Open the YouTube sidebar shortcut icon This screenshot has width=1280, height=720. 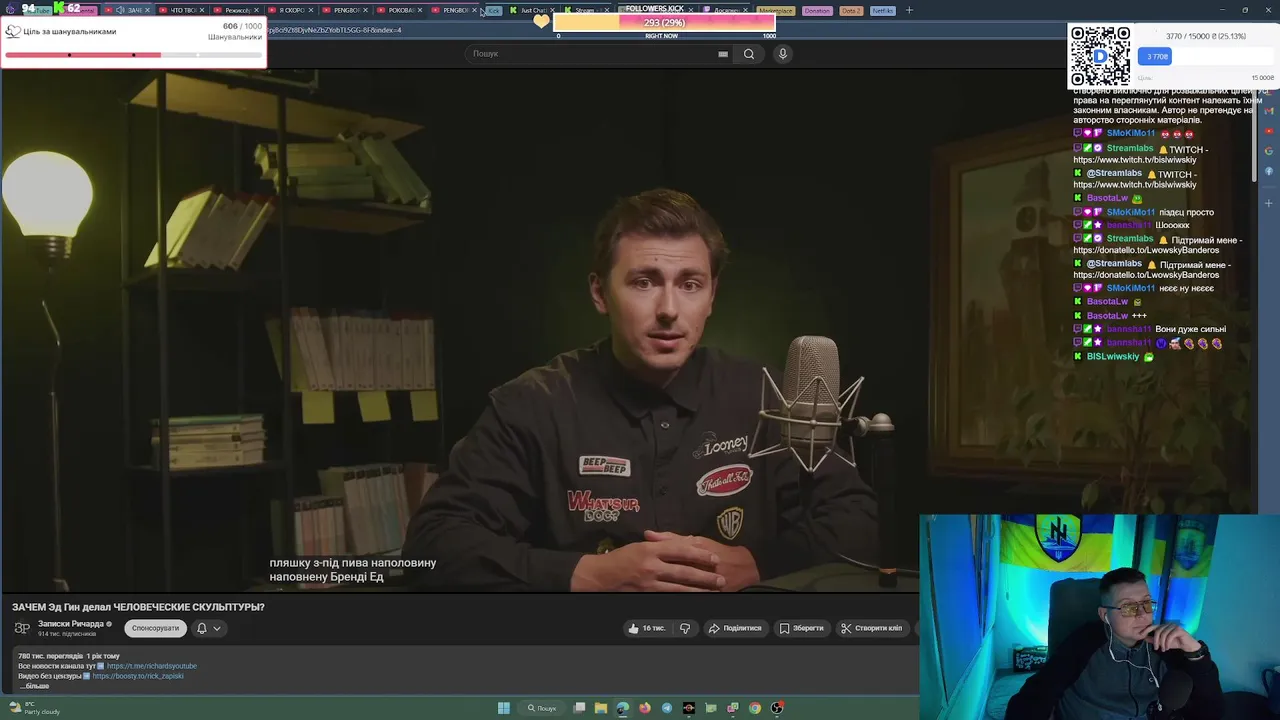click(x=1269, y=131)
